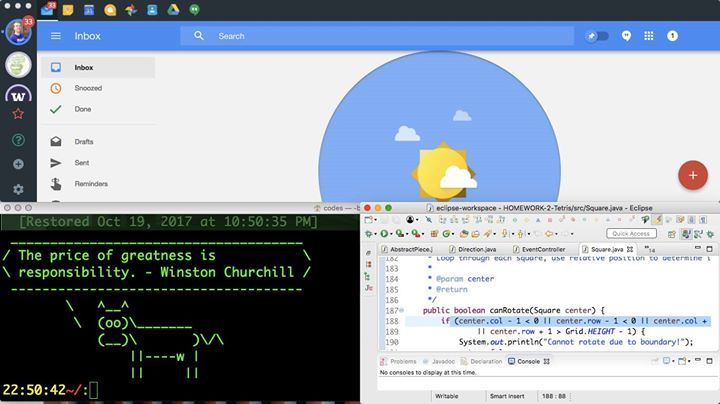This screenshot has height=404, width=720.
Task: Add a new account with the plus icon
Action: tap(18, 164)
